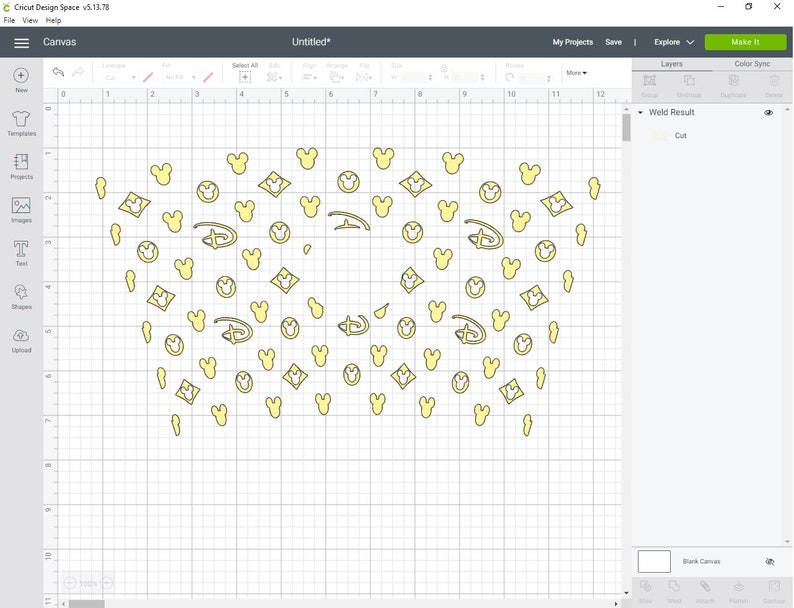Image resolution: width=794 pixels, height=608 pixels.
Task: Open the Fill No Fill dropdown
Action: (x=180, y=77)
